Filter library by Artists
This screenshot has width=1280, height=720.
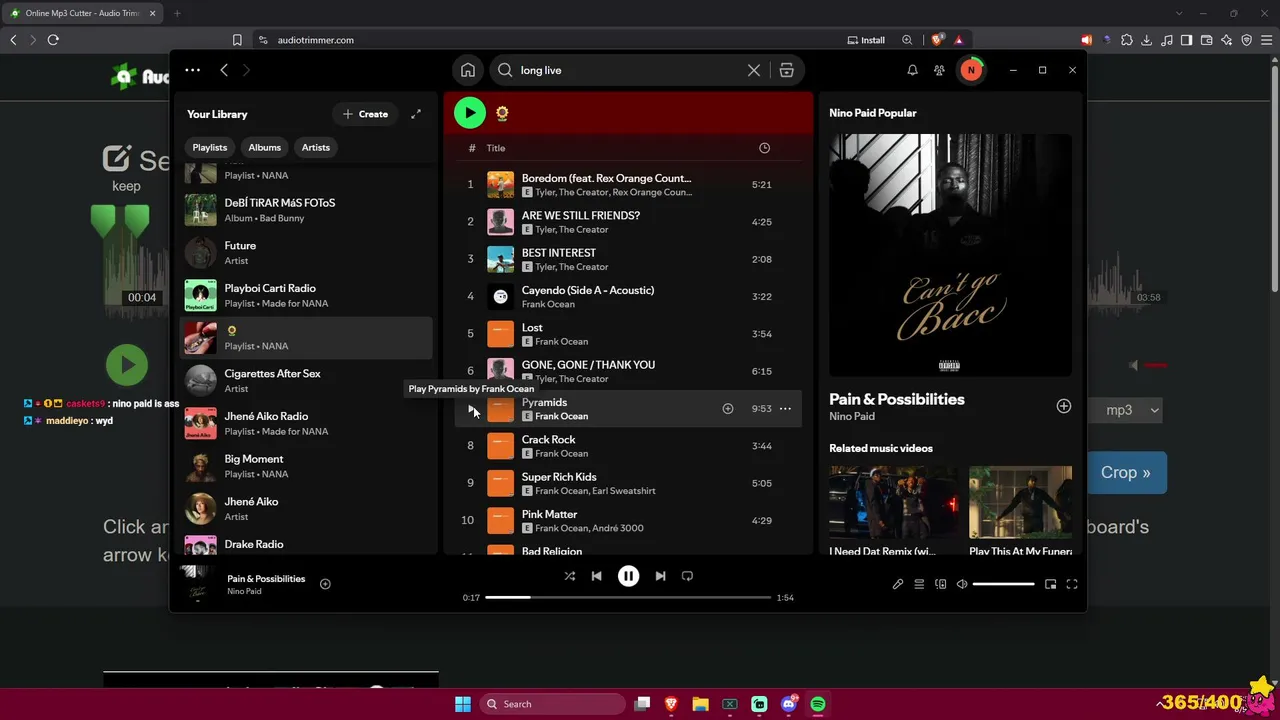pos(316,147)
